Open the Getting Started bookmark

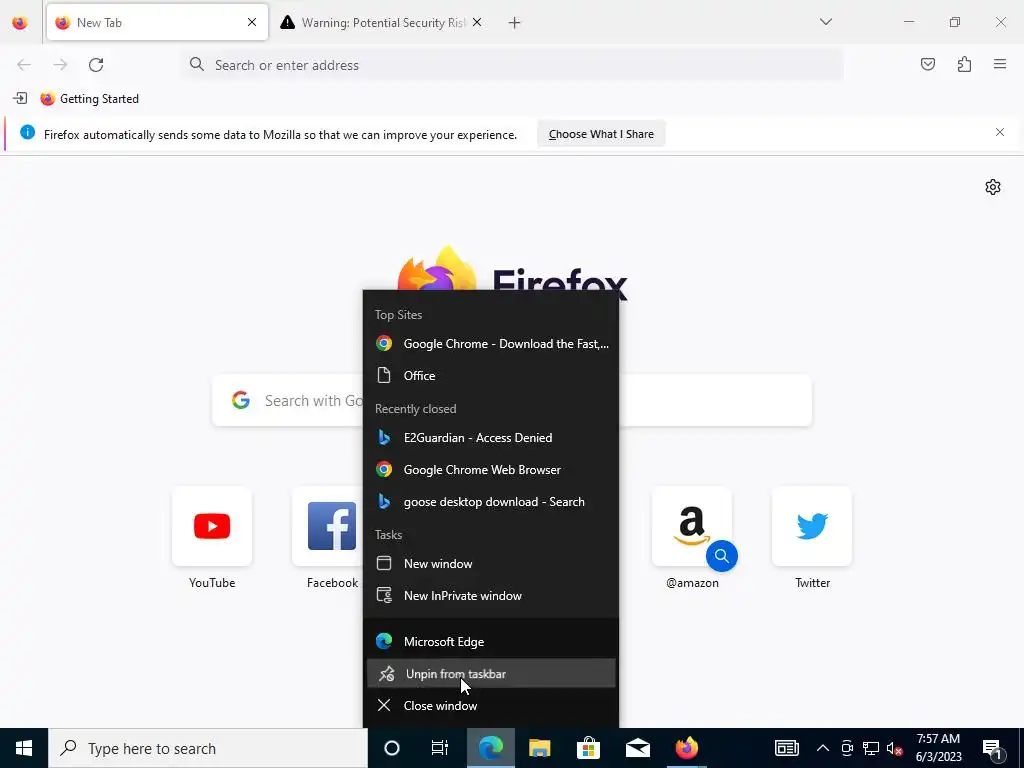tap(89, 99)
